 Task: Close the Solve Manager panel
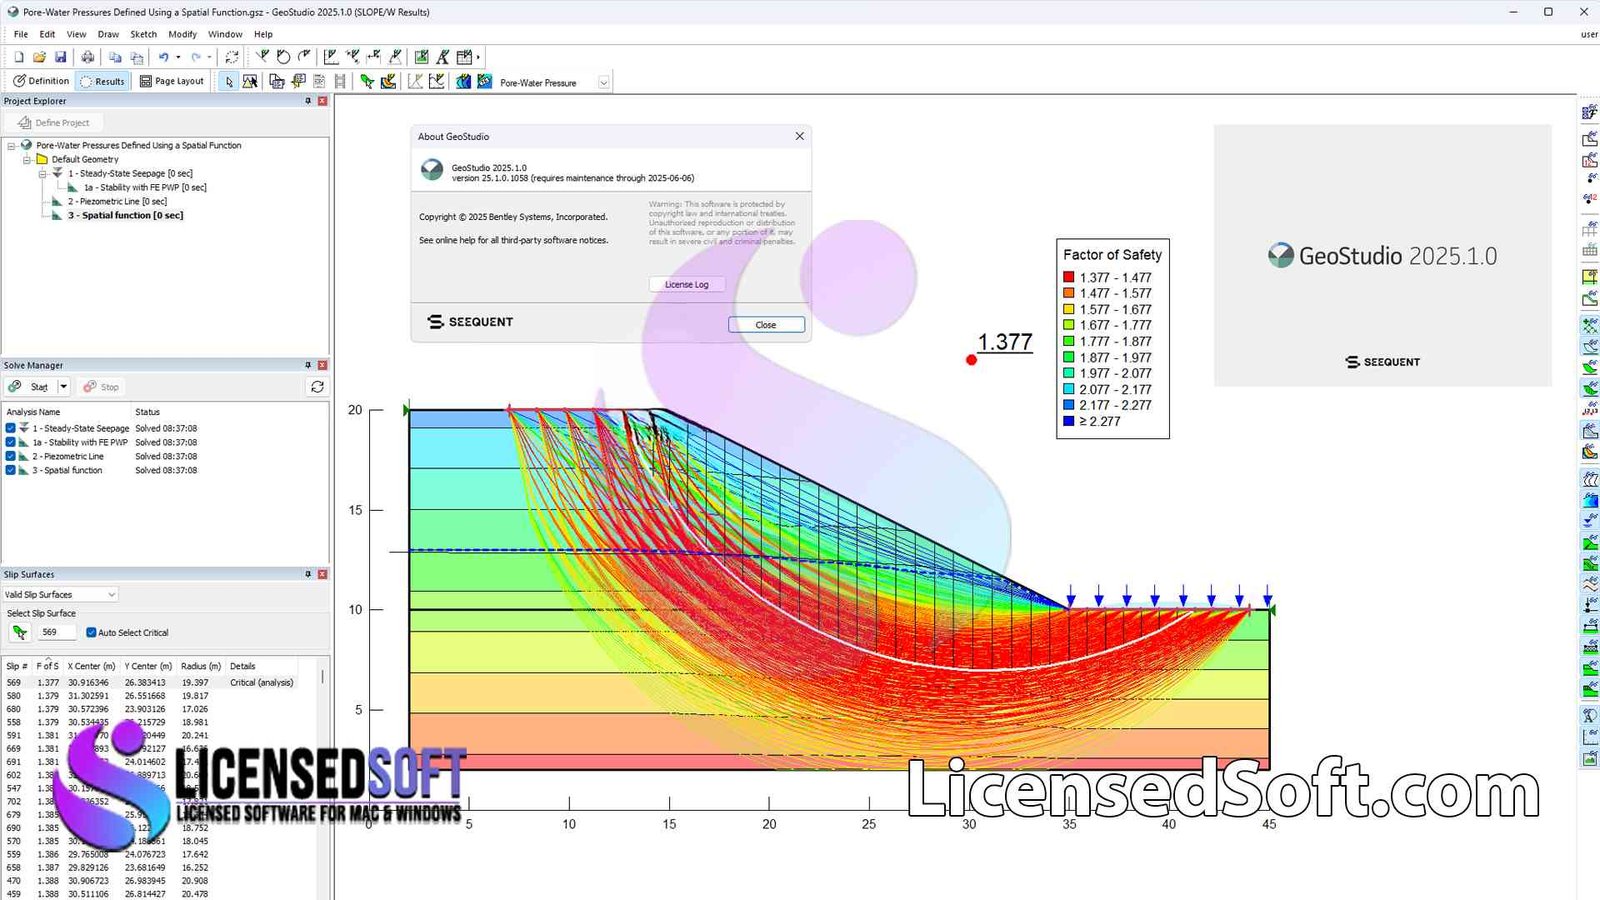pos(322,365)
